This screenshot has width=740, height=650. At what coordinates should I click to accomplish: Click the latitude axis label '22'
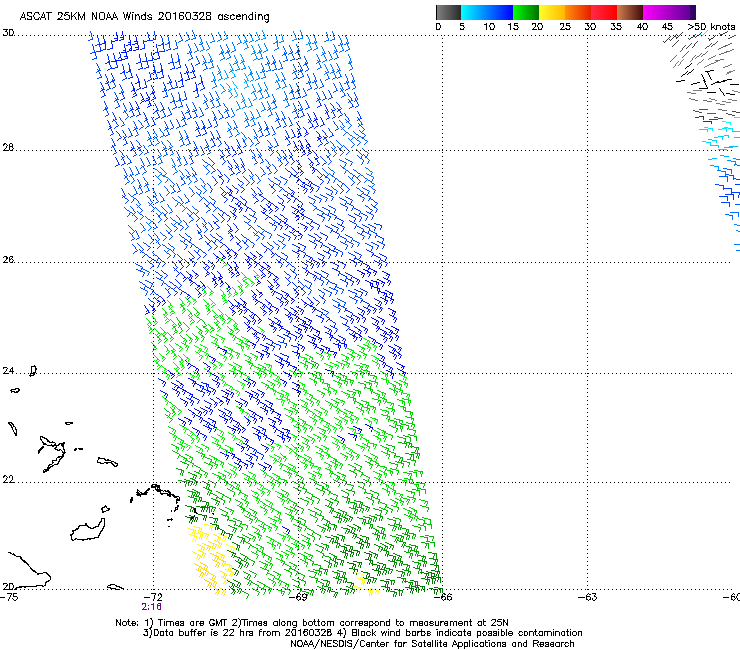pos(8,480)
